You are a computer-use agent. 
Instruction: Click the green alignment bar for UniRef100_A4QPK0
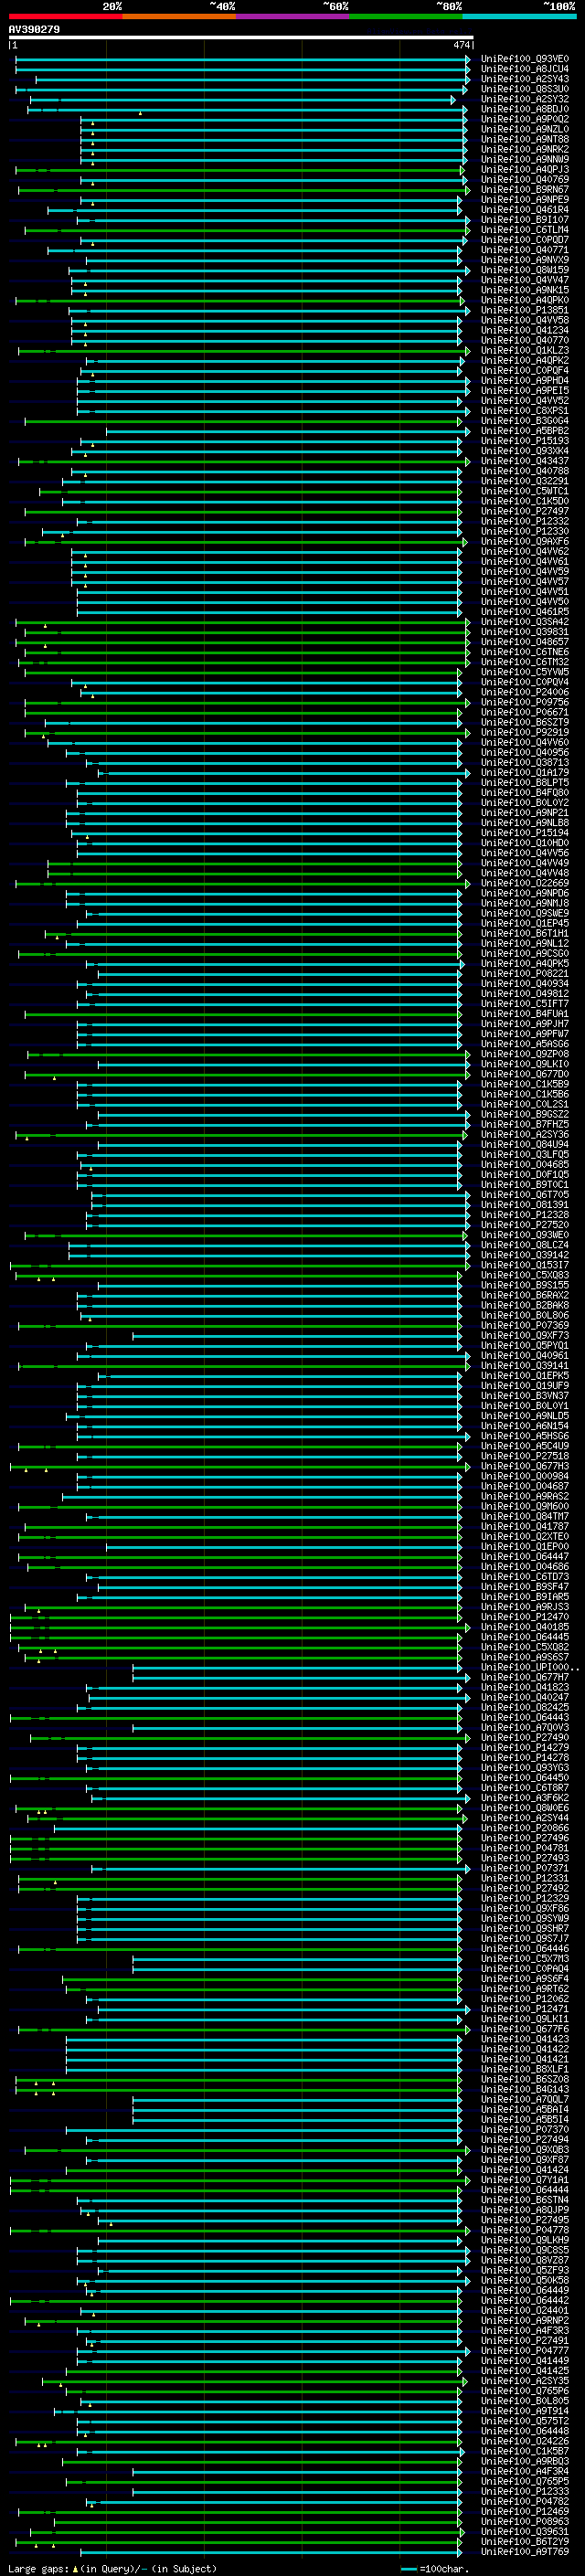(240, 300)
